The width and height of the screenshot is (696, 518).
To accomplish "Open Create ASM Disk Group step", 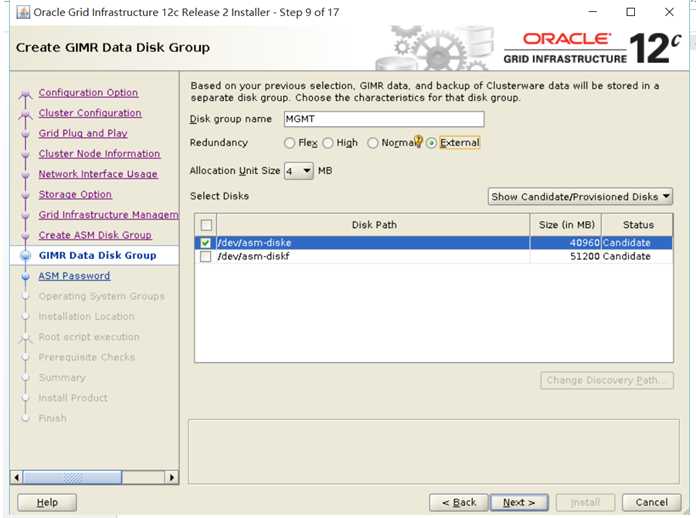I will coord(95,235).
